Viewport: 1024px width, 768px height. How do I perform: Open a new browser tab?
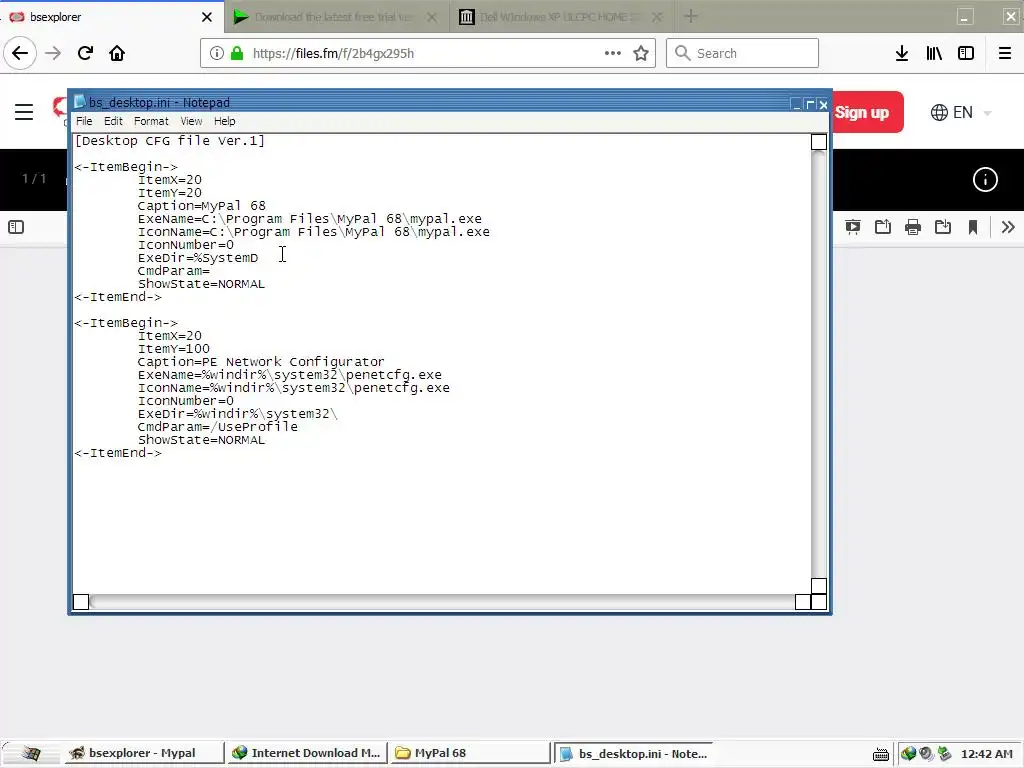coord(690,16)
